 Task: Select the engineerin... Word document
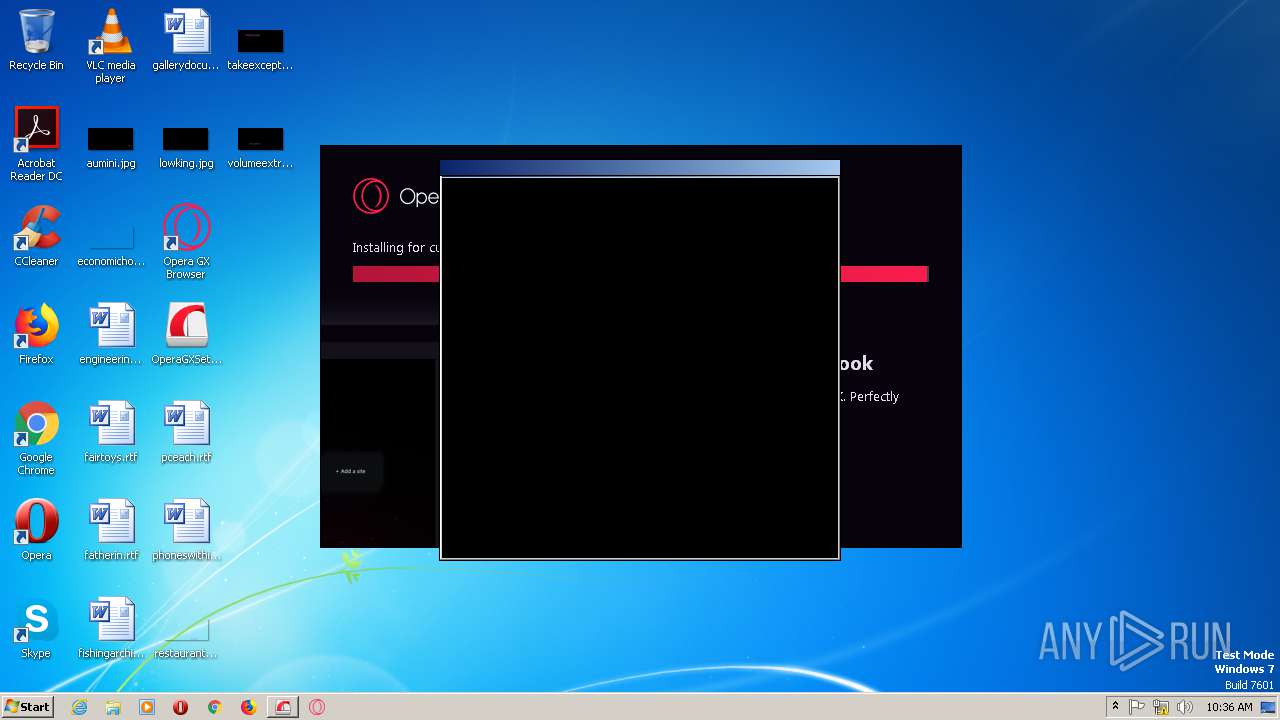pos(110,334)
